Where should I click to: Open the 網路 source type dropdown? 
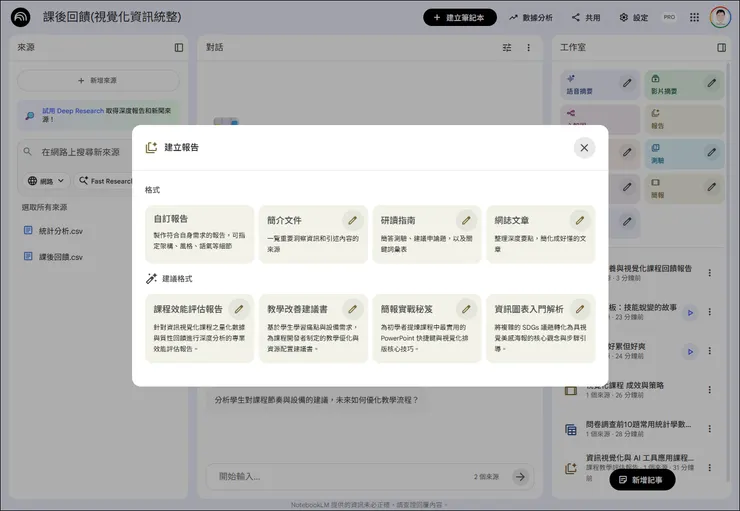[x=46, y=181]
